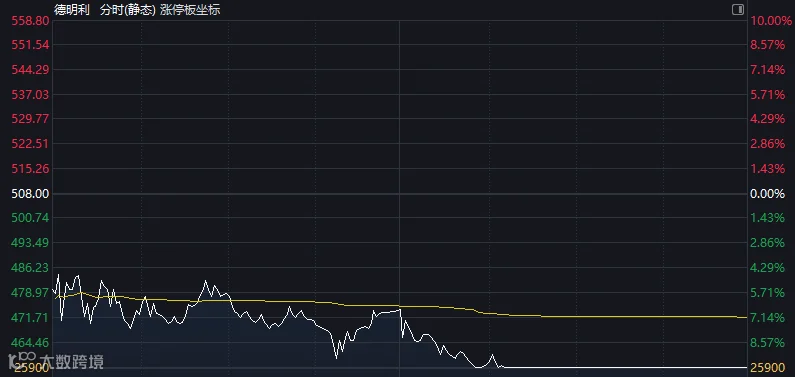Click the 508.00 previous close price label
795x377 pixels.
tap(30, 194)
